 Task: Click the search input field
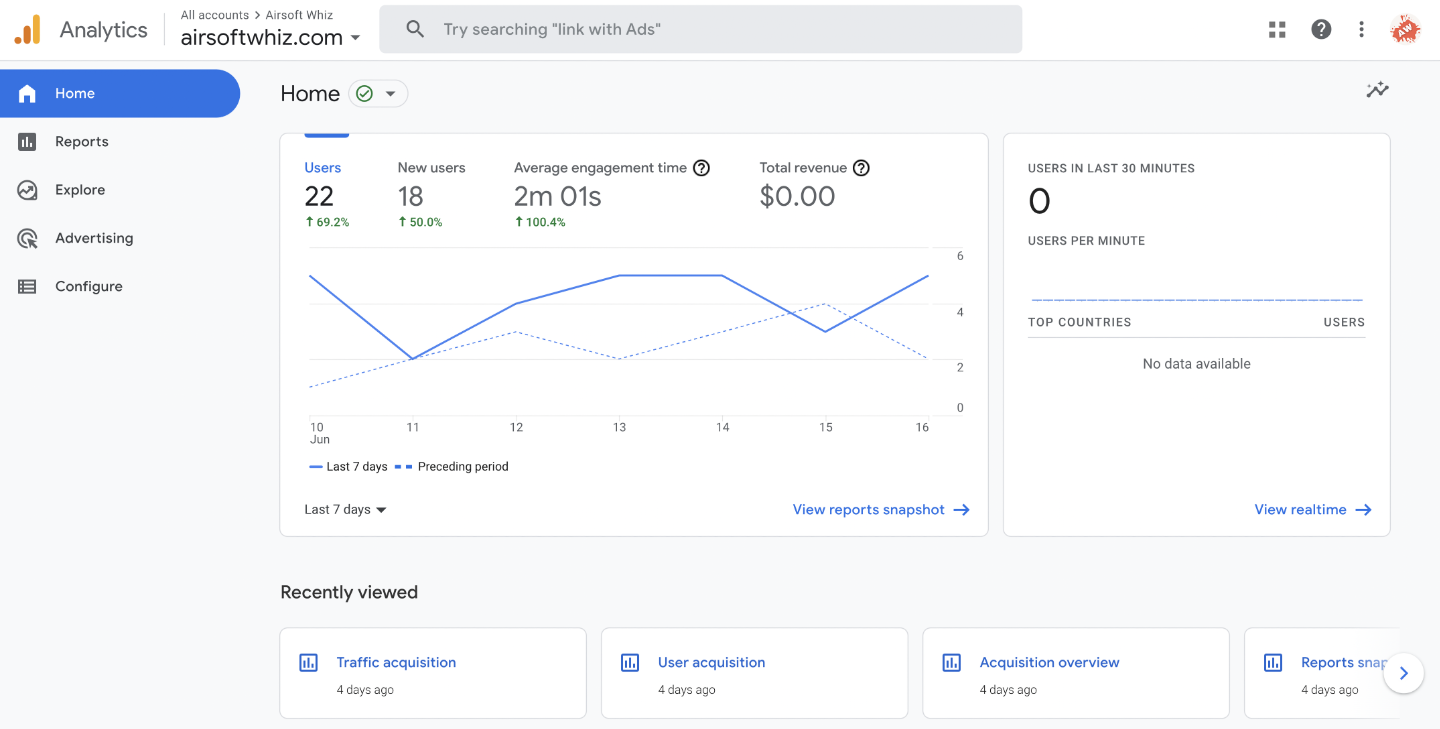pos(700,29)
